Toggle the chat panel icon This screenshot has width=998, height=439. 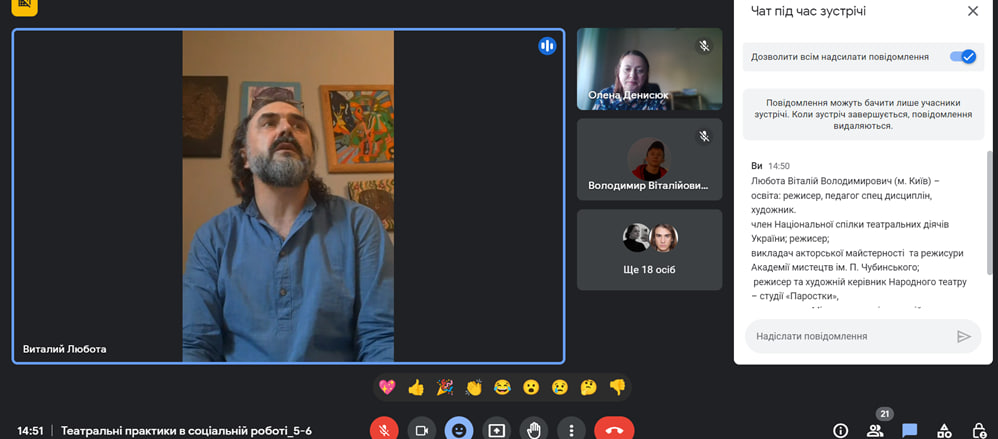[x=910, y=431]
